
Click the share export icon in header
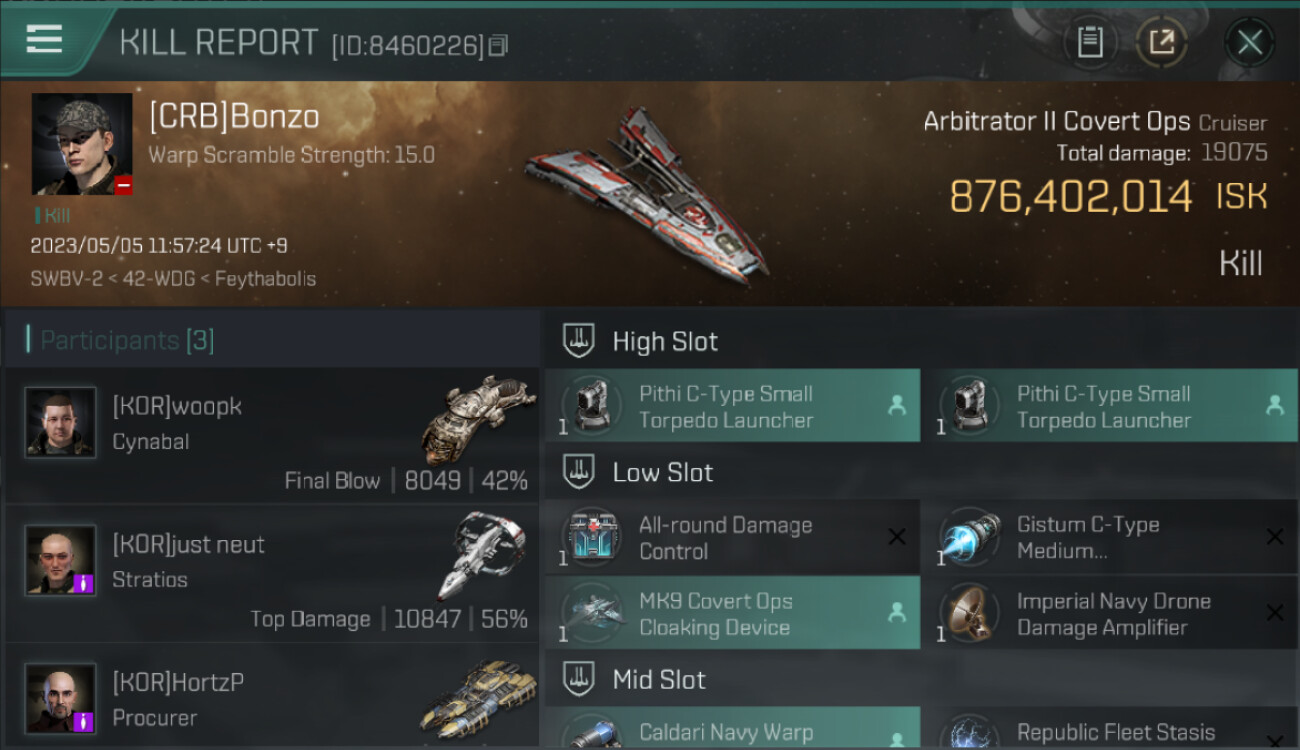(x=1161, y=42)
